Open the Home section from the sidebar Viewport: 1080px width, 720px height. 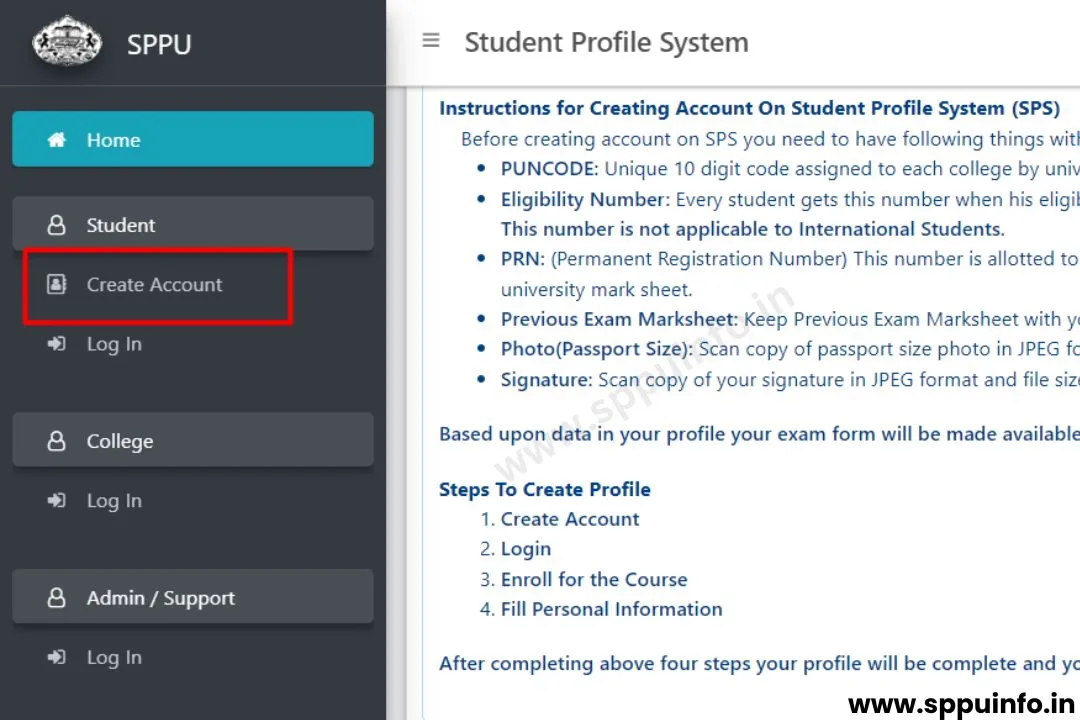click(113, 140)
